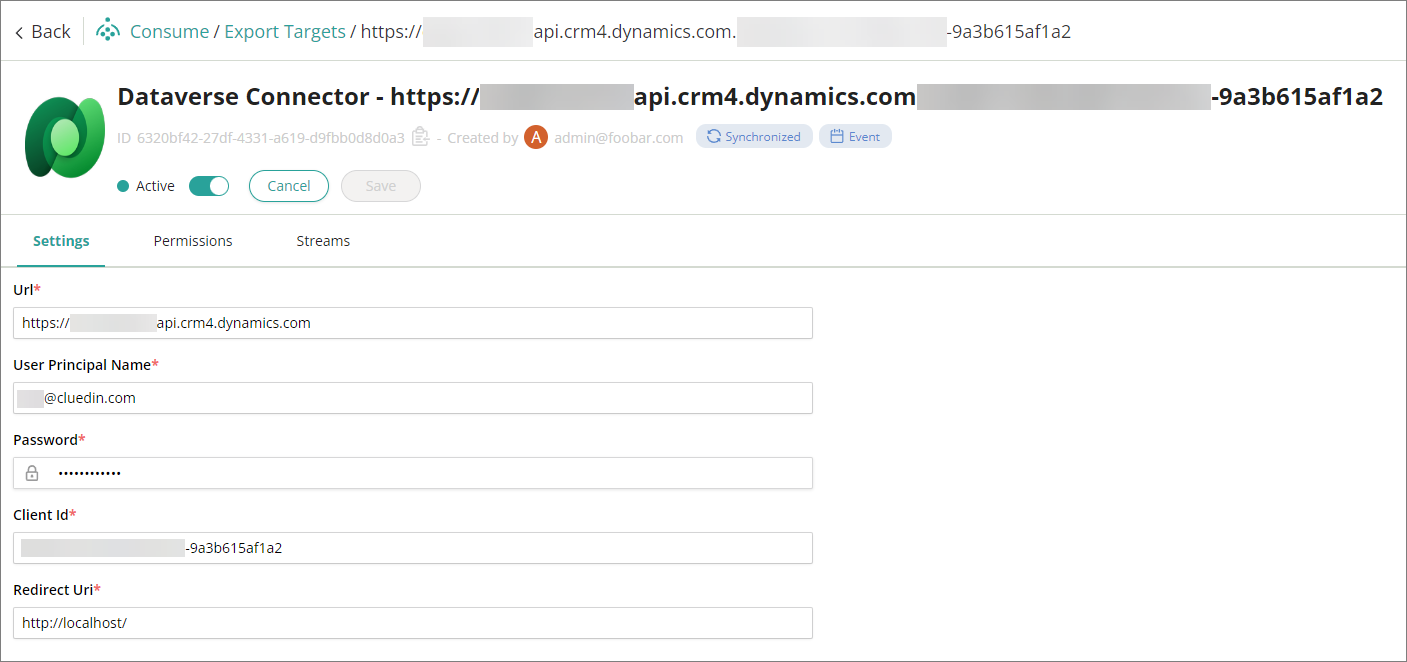Click the admin user avatar icon
Screen dimensions: 1407x662
pyautogui.click(x=536, y=137)
